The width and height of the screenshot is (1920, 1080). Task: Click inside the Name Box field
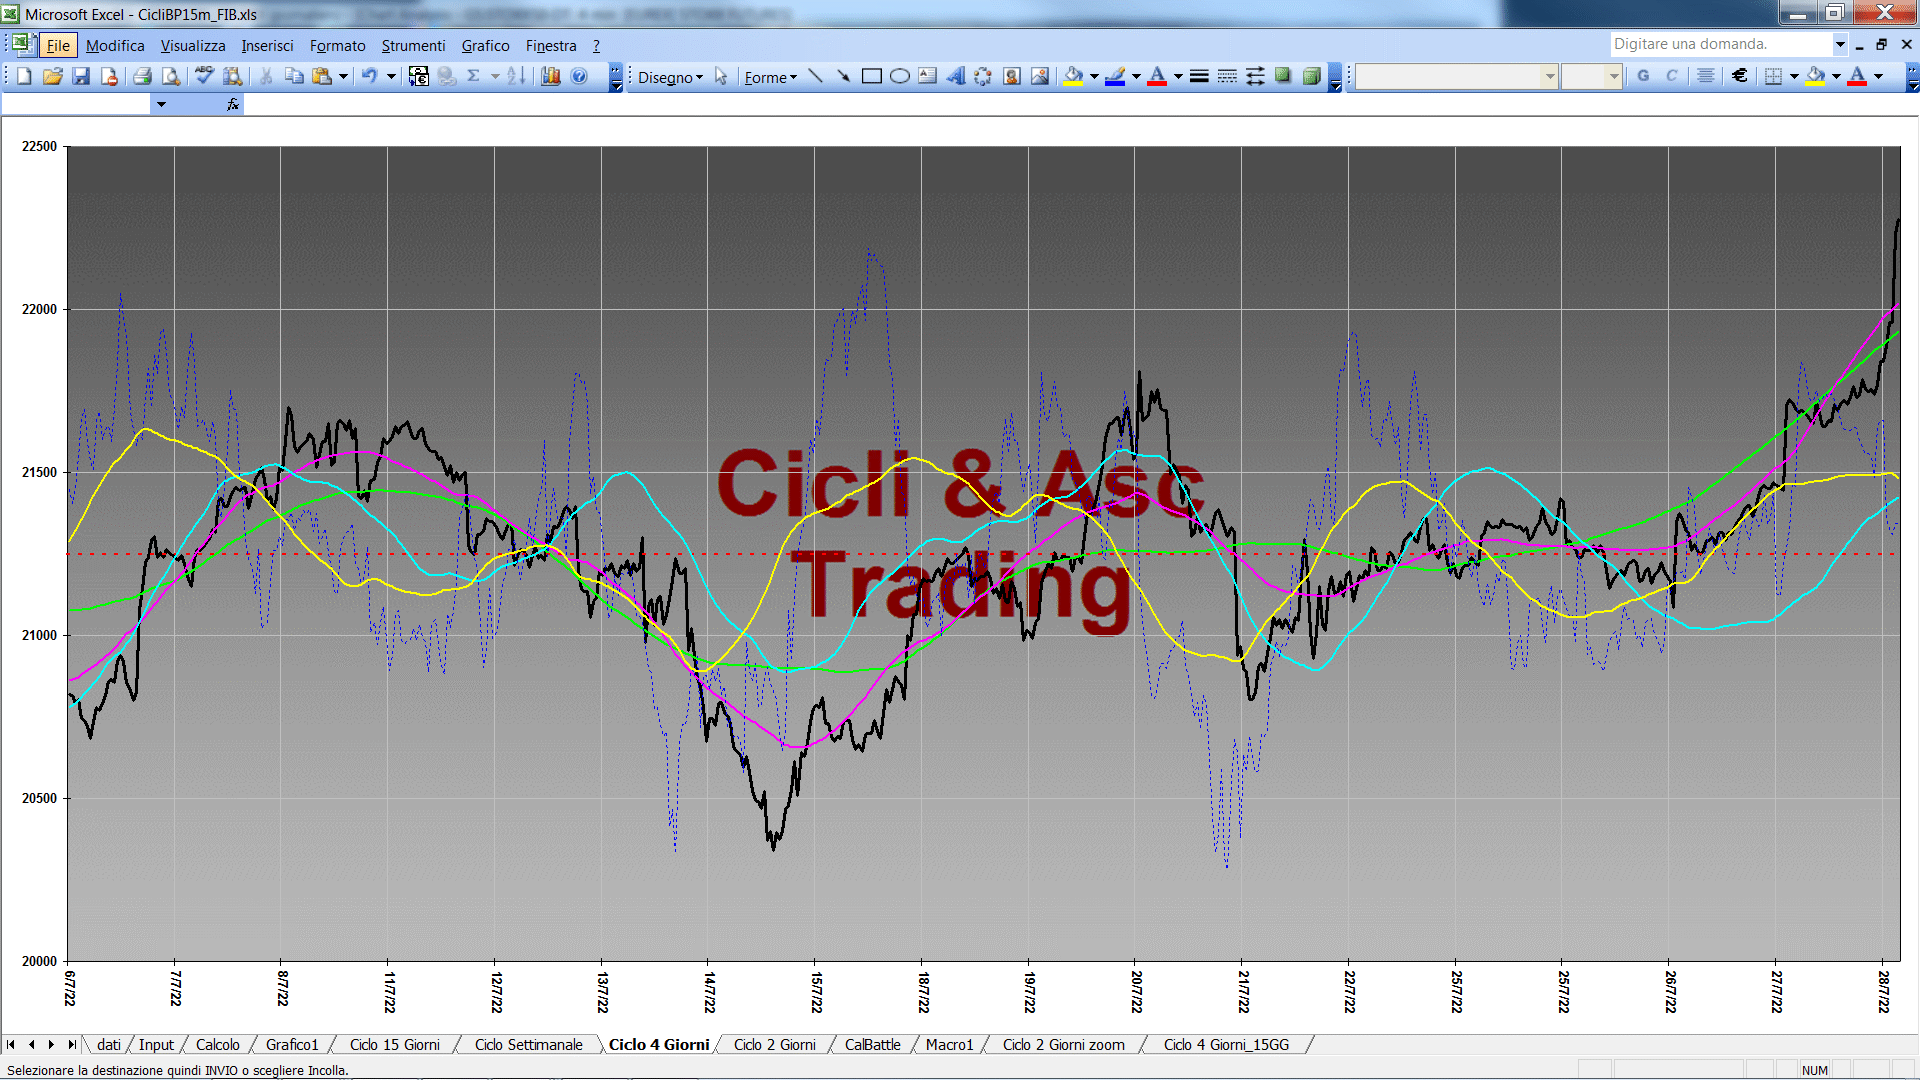[x=76, y=104]
